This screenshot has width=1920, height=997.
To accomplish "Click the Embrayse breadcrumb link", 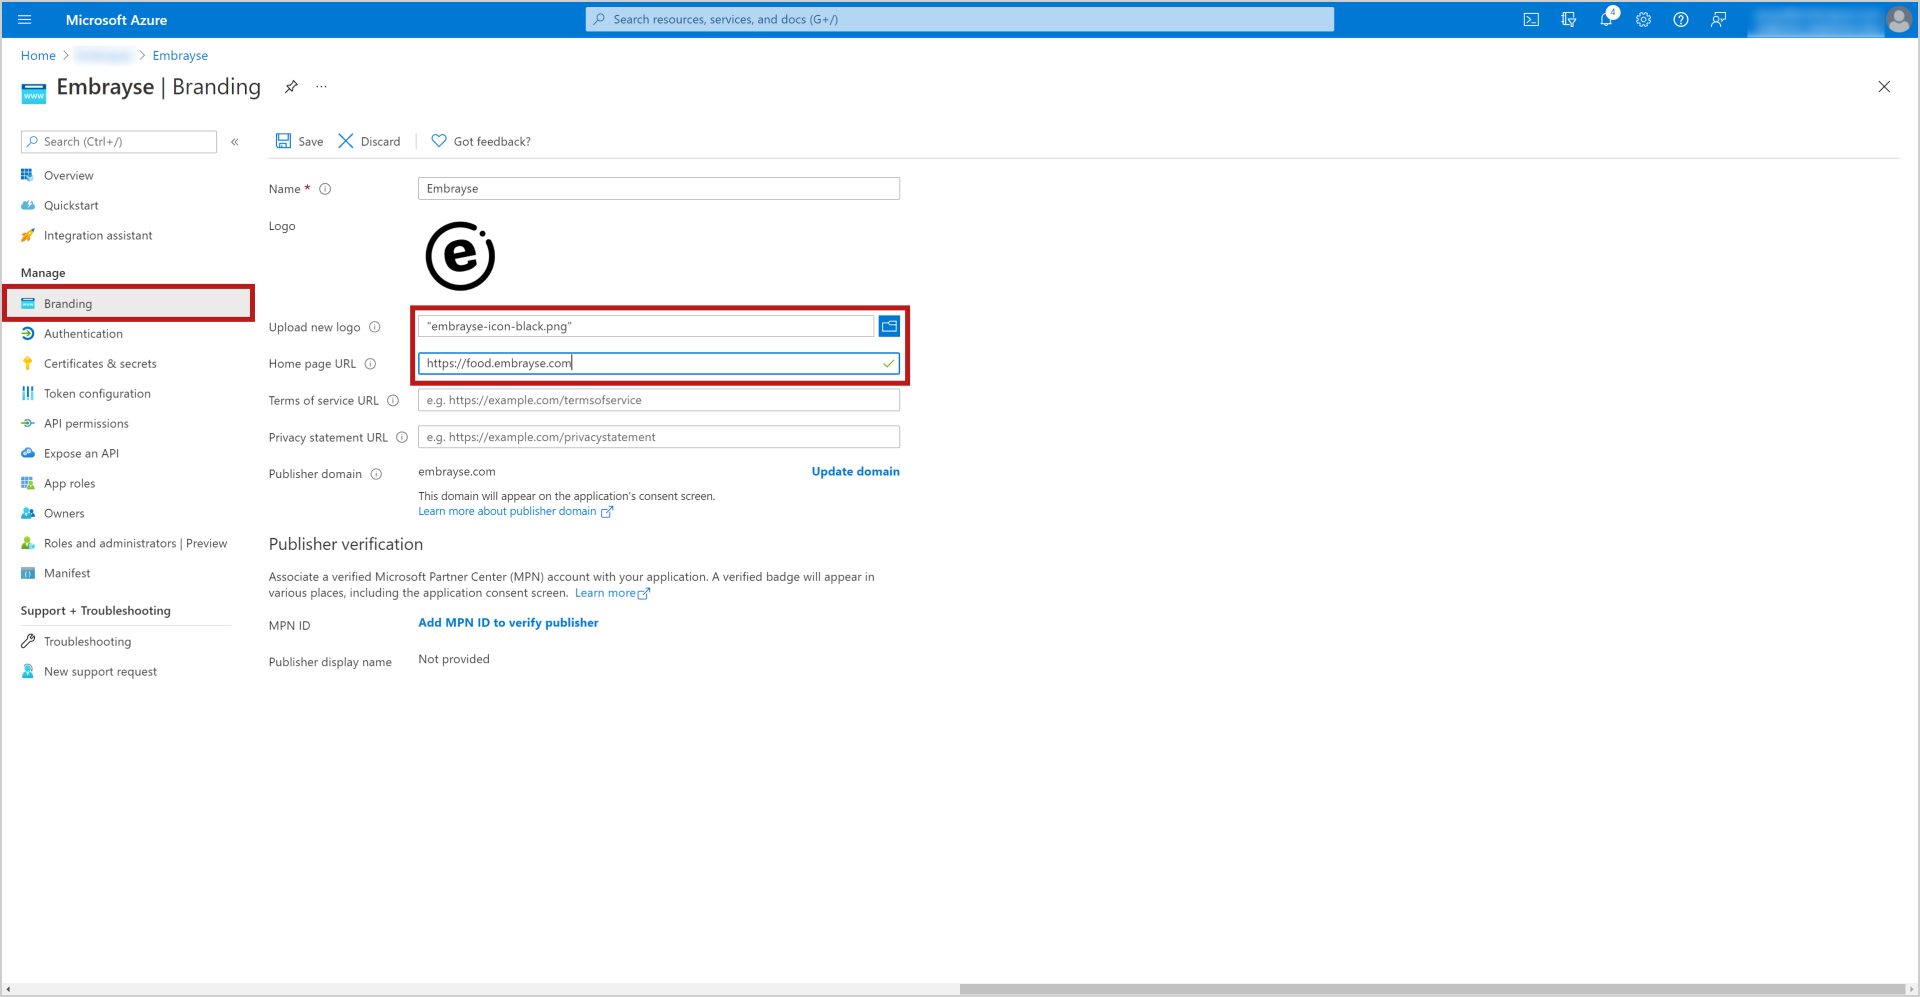I will pyautogui.click(x=180, y=55).
